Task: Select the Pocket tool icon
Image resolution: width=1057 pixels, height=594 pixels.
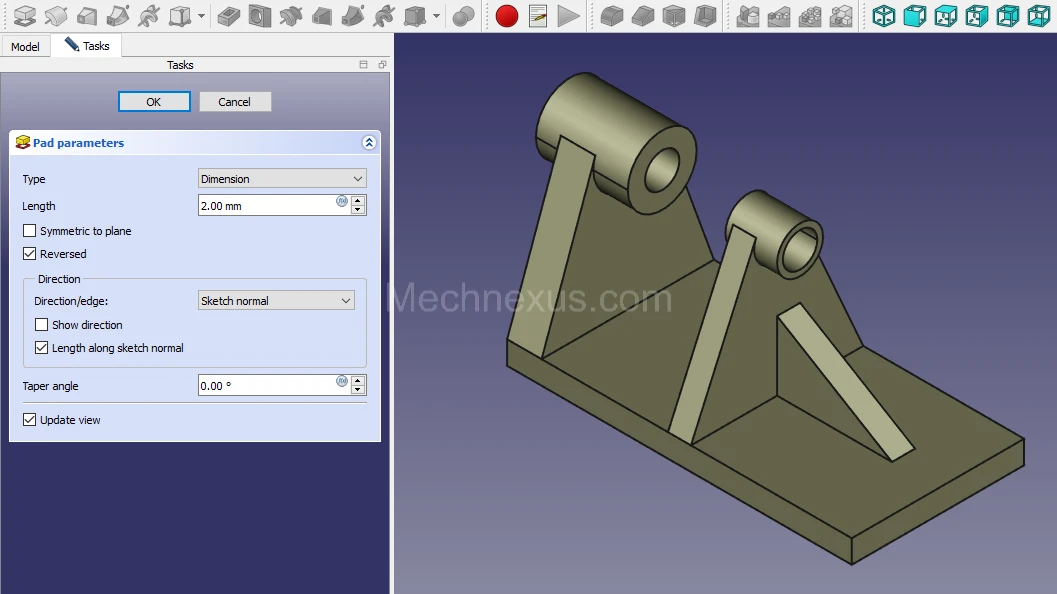Action: [x=229, y=16]
